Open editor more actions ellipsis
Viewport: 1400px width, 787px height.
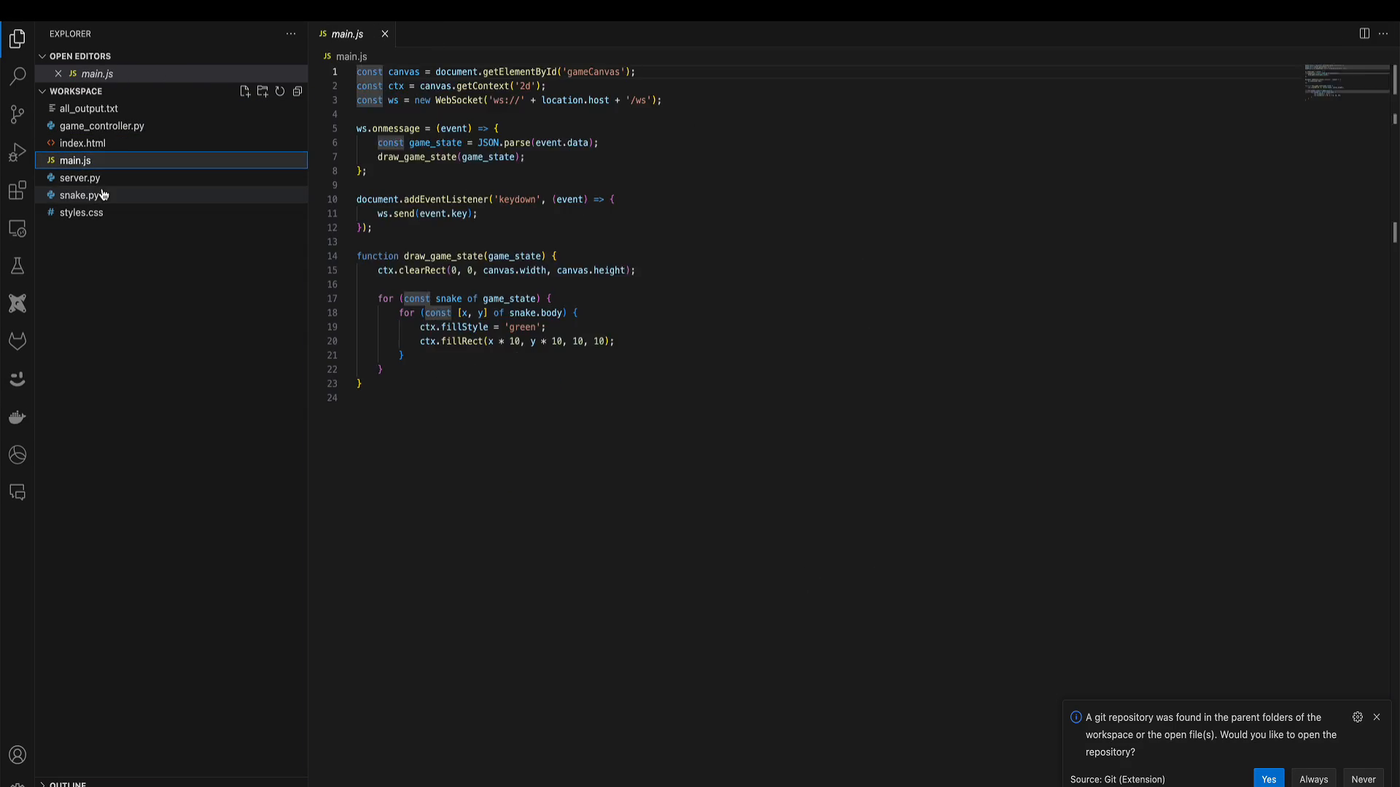1383,34
